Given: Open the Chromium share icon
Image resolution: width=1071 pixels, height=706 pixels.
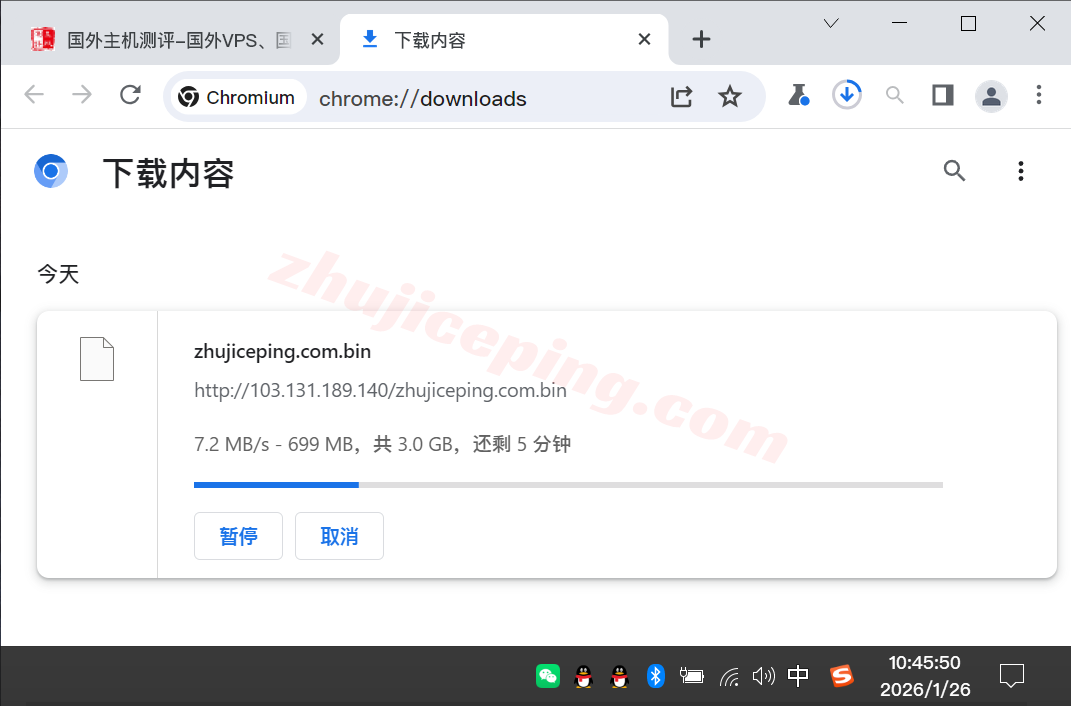Looking at the screenshot, I should [681, 97].
